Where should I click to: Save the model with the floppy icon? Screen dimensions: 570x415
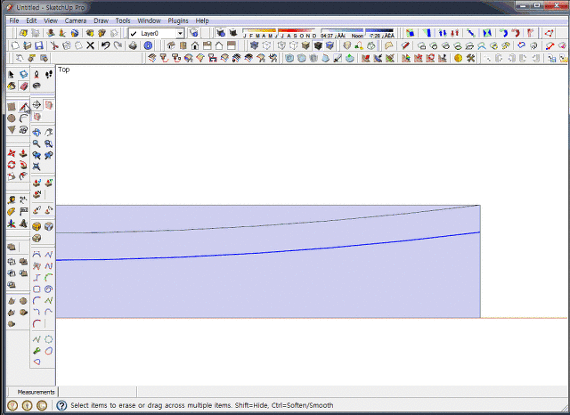(x=39, y=45)
